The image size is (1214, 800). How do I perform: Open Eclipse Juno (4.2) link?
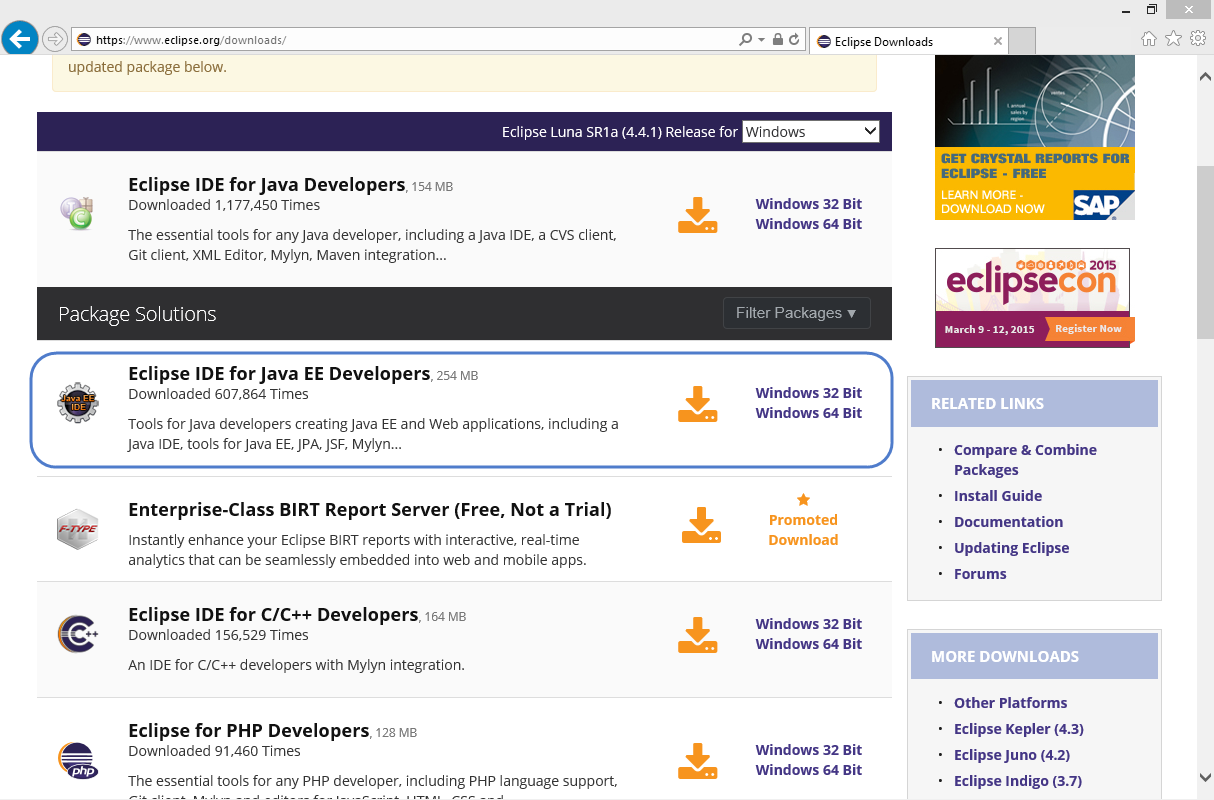[x=1012, y=755]
